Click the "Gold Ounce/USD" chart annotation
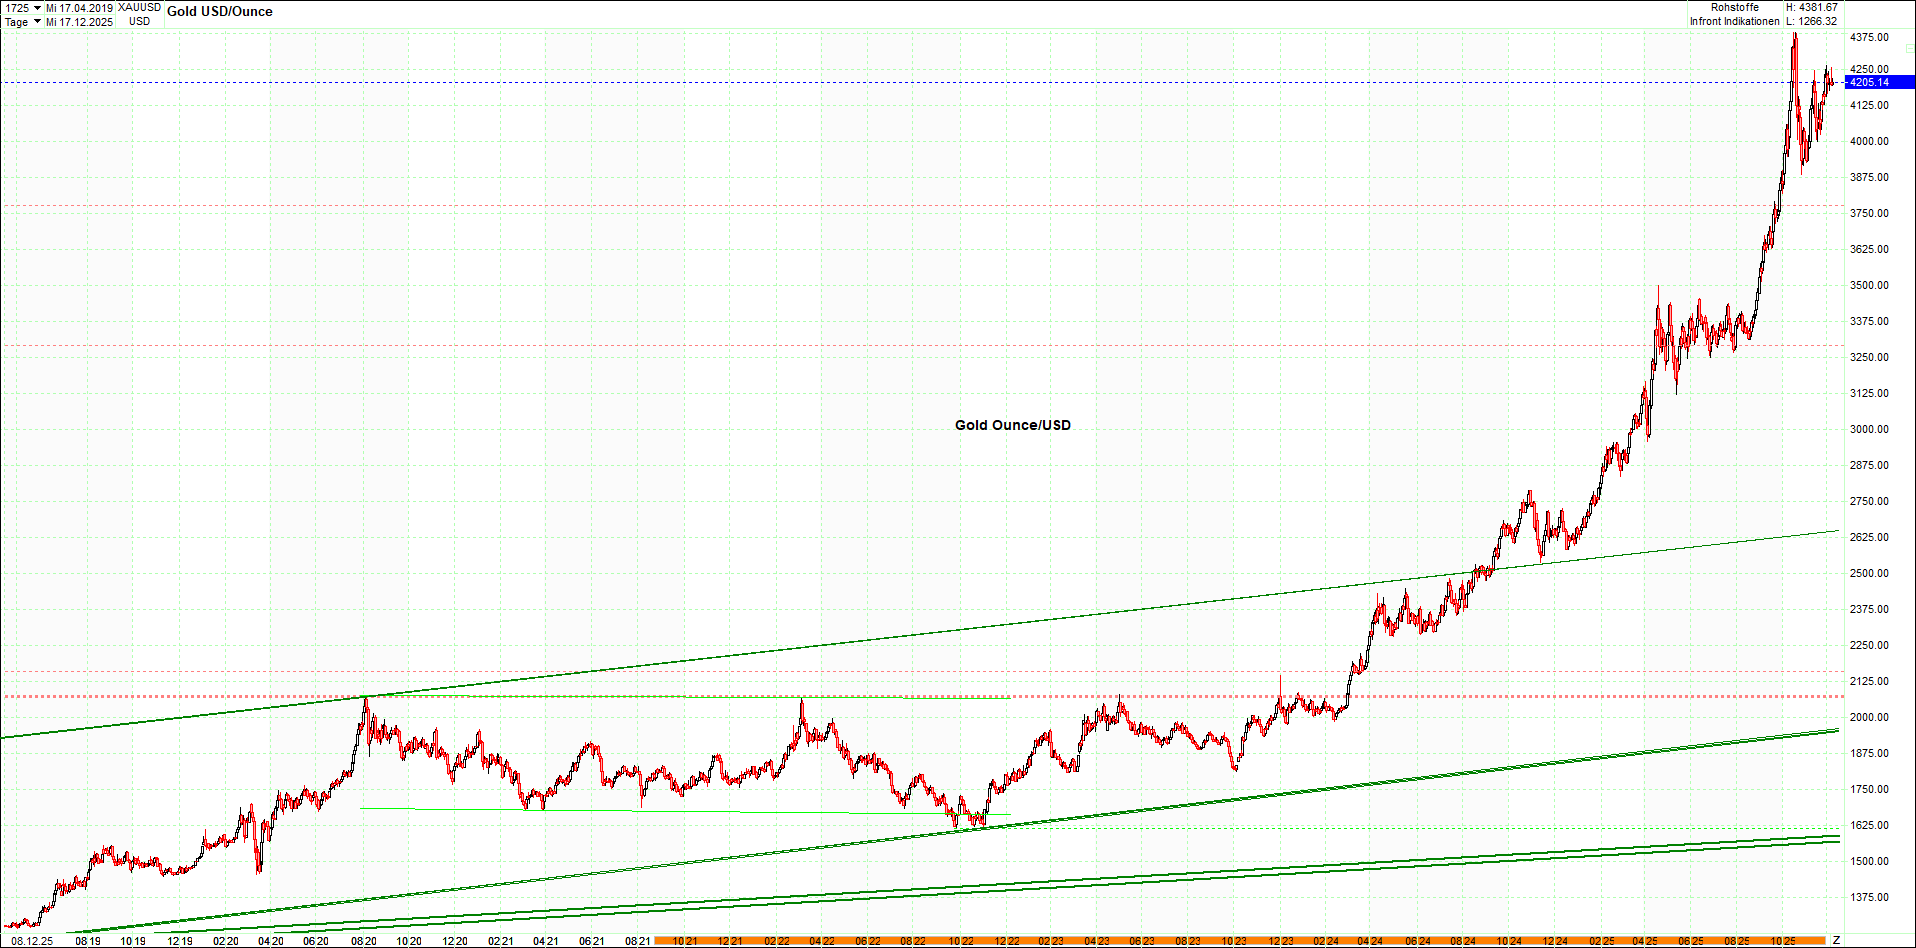Screen dimensions: 1916x948 click(x=1012, y=424)
